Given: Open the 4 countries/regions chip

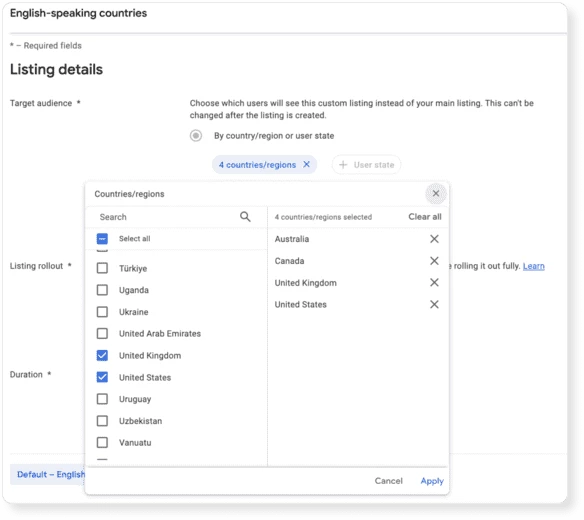Looking at the screenshot, I should (257, 165).
